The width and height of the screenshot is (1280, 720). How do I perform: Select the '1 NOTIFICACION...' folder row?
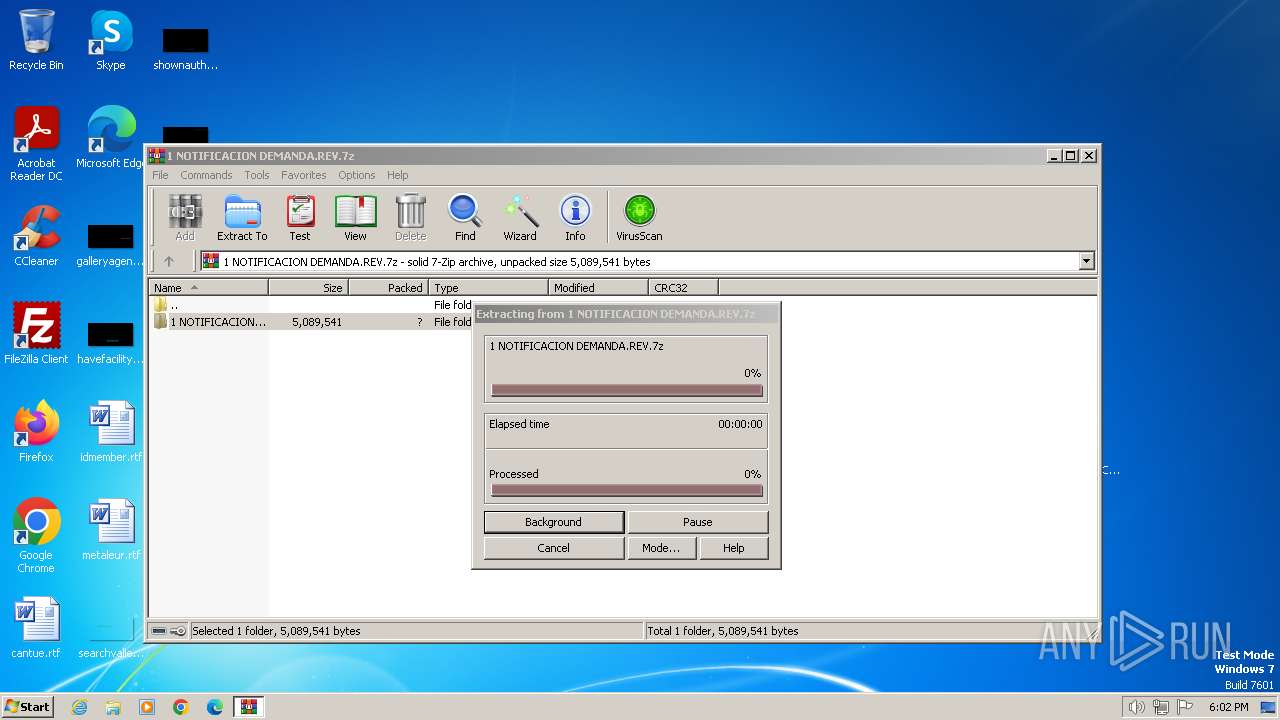[x=310, y=322]
